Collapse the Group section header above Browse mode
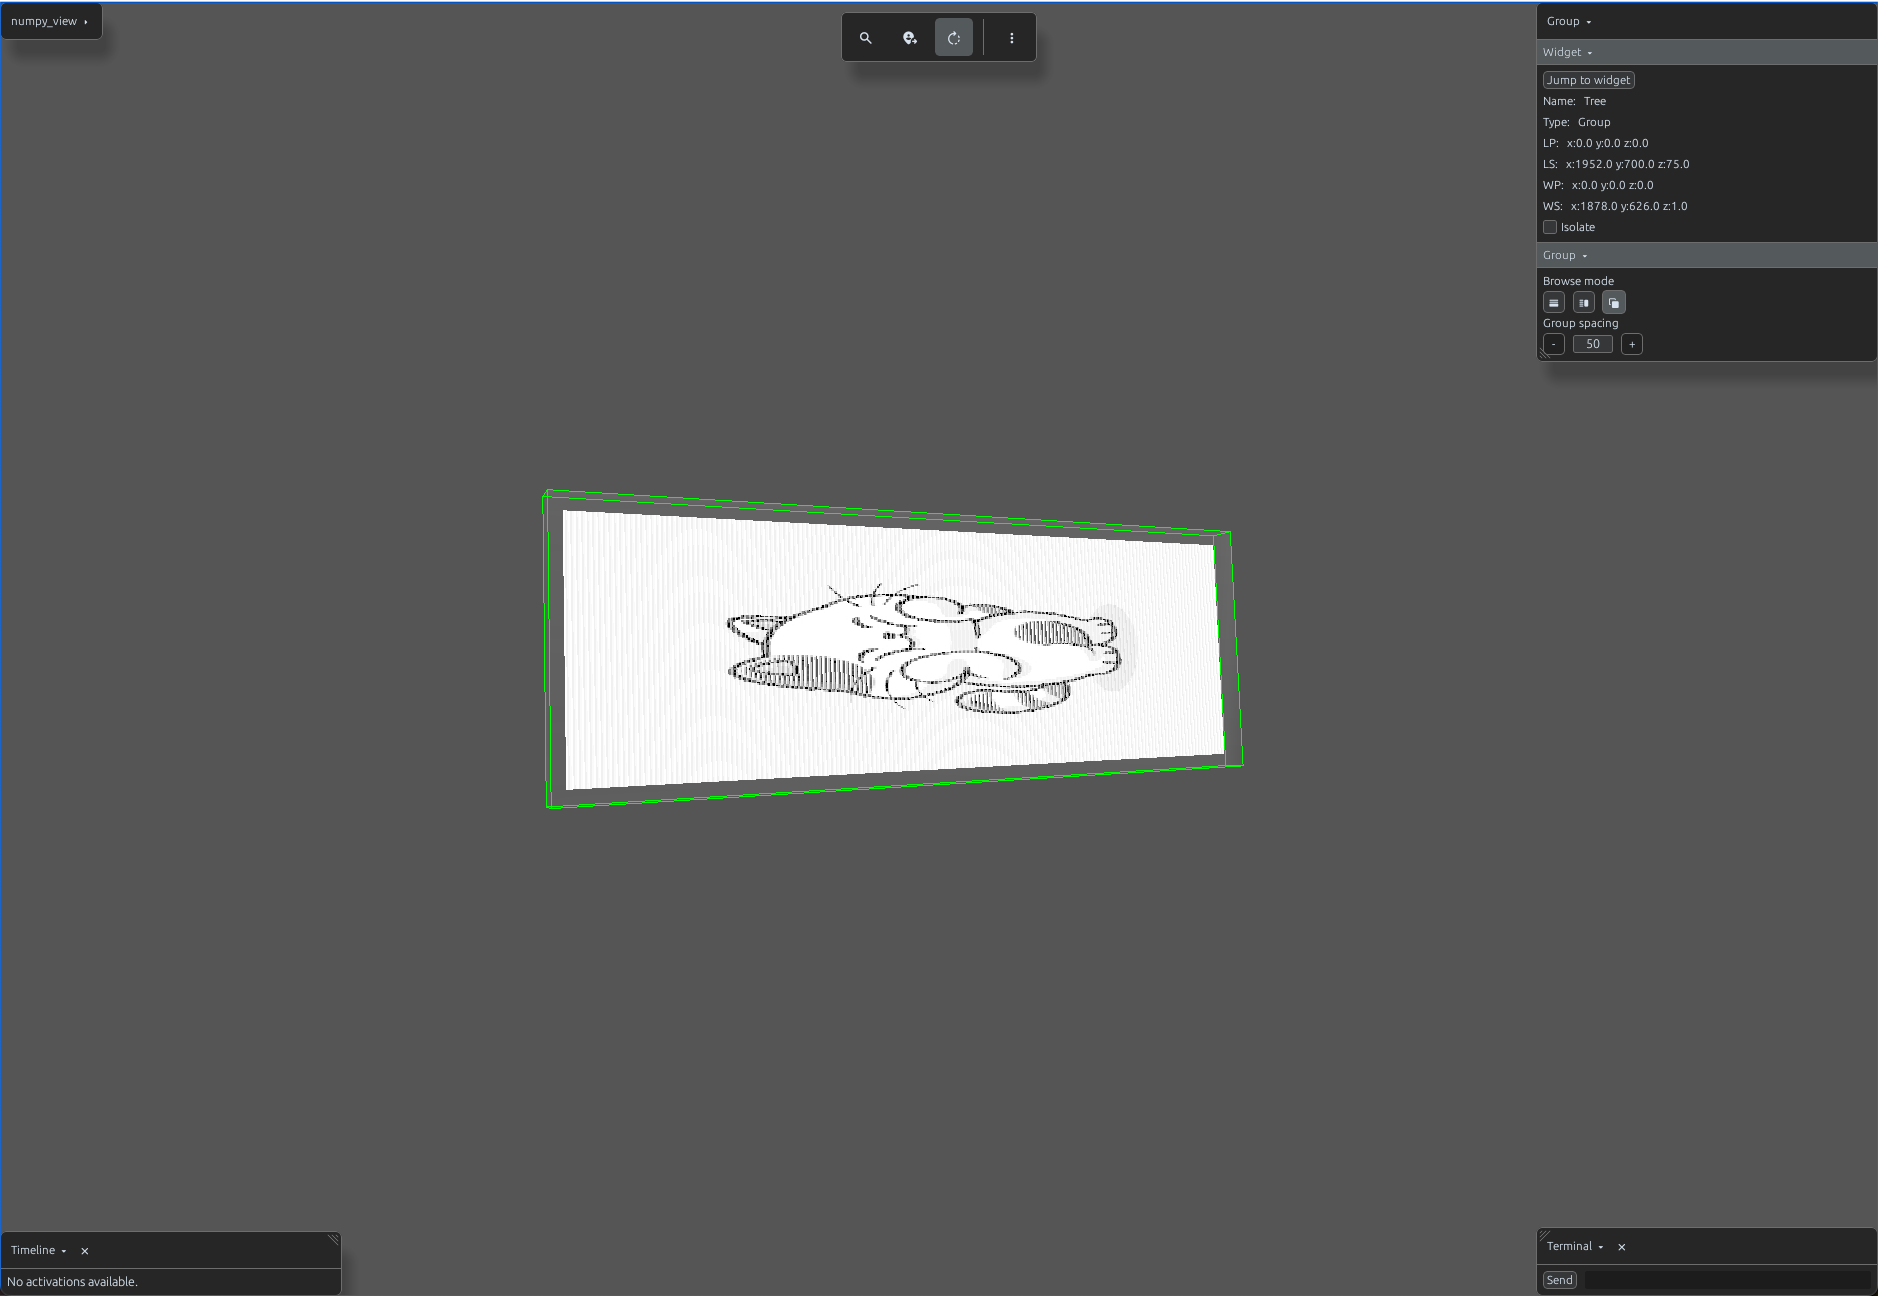 1706,255
